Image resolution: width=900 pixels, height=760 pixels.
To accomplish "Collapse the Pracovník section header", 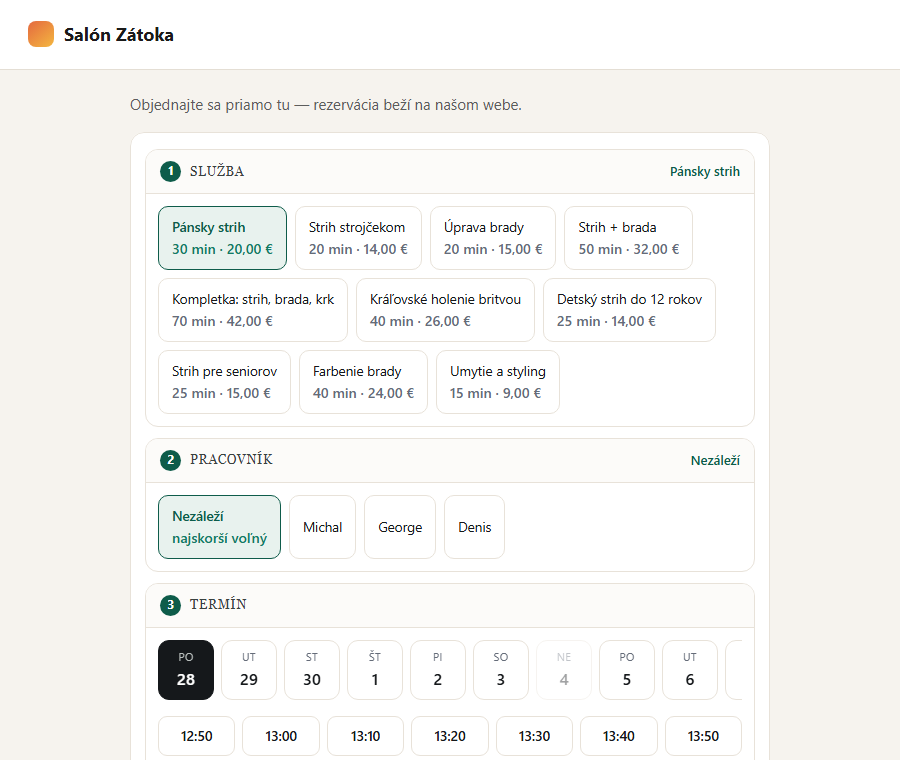I will point(450,460).
